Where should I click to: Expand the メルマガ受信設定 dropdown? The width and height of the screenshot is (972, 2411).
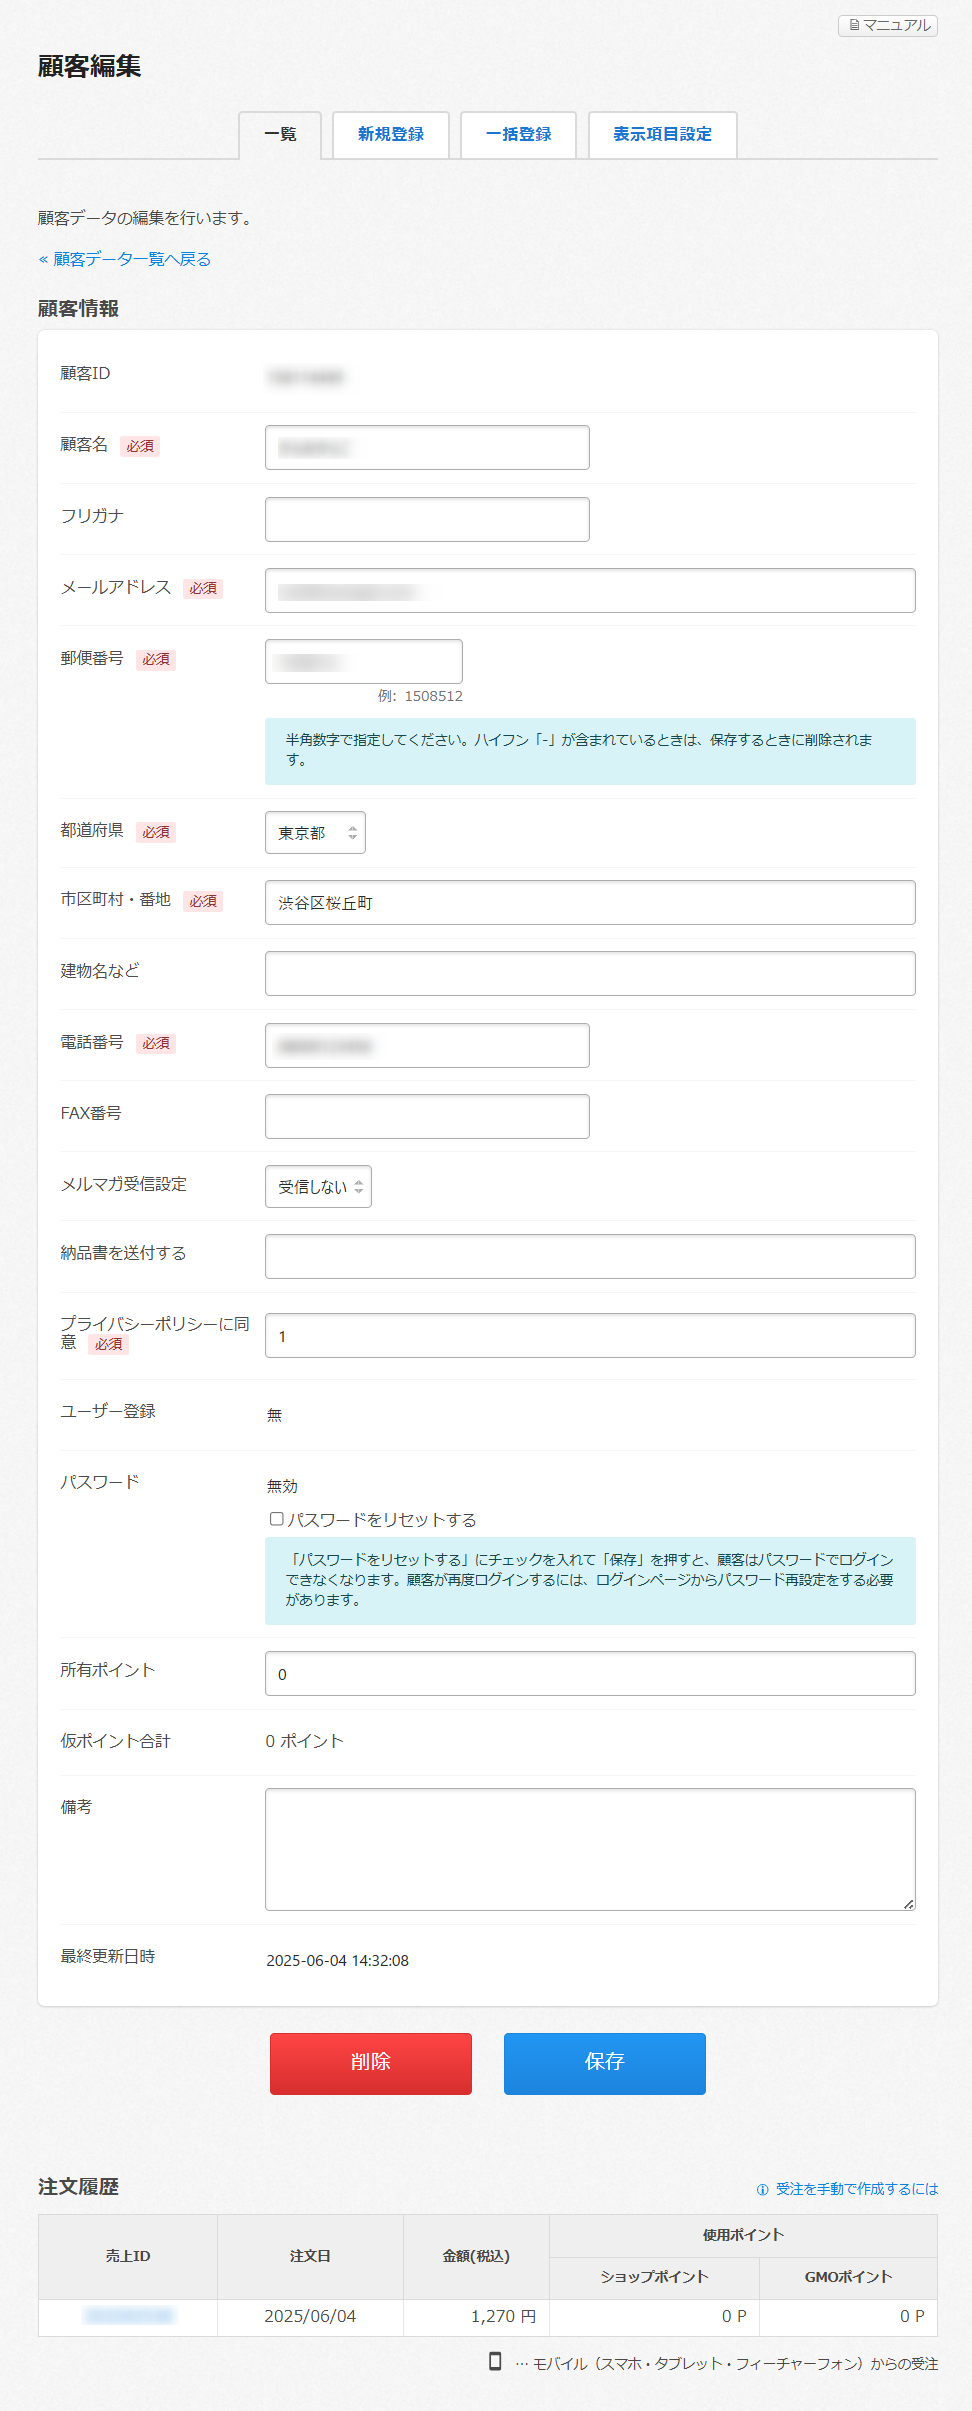tap(318, 1187)
